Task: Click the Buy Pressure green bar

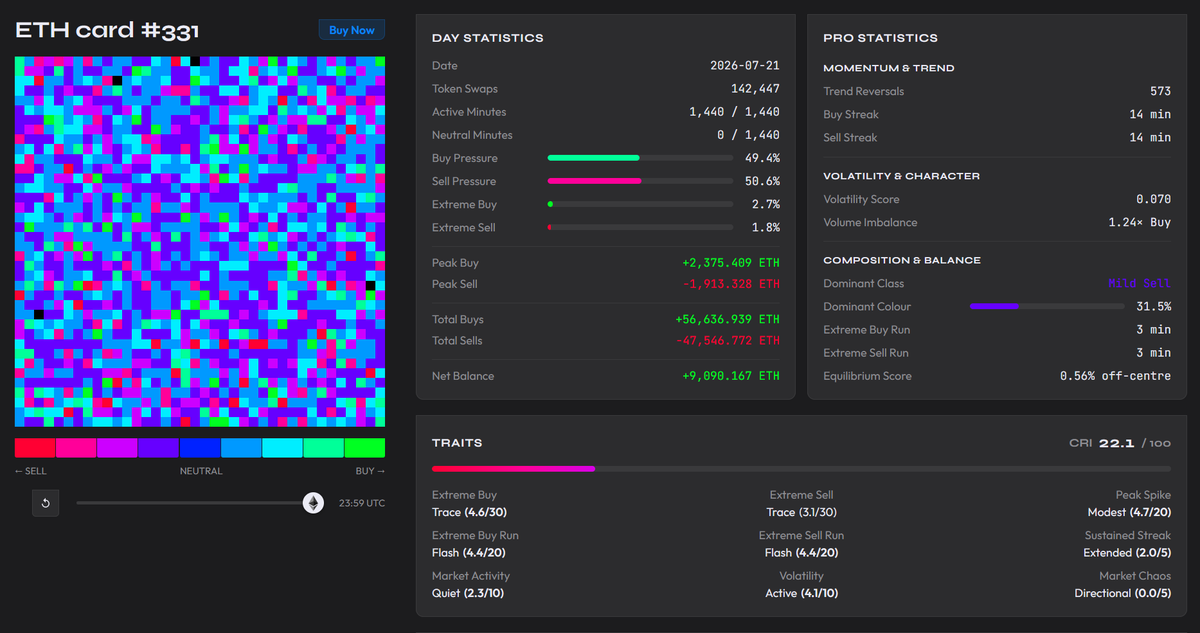Action: [594, 158]
